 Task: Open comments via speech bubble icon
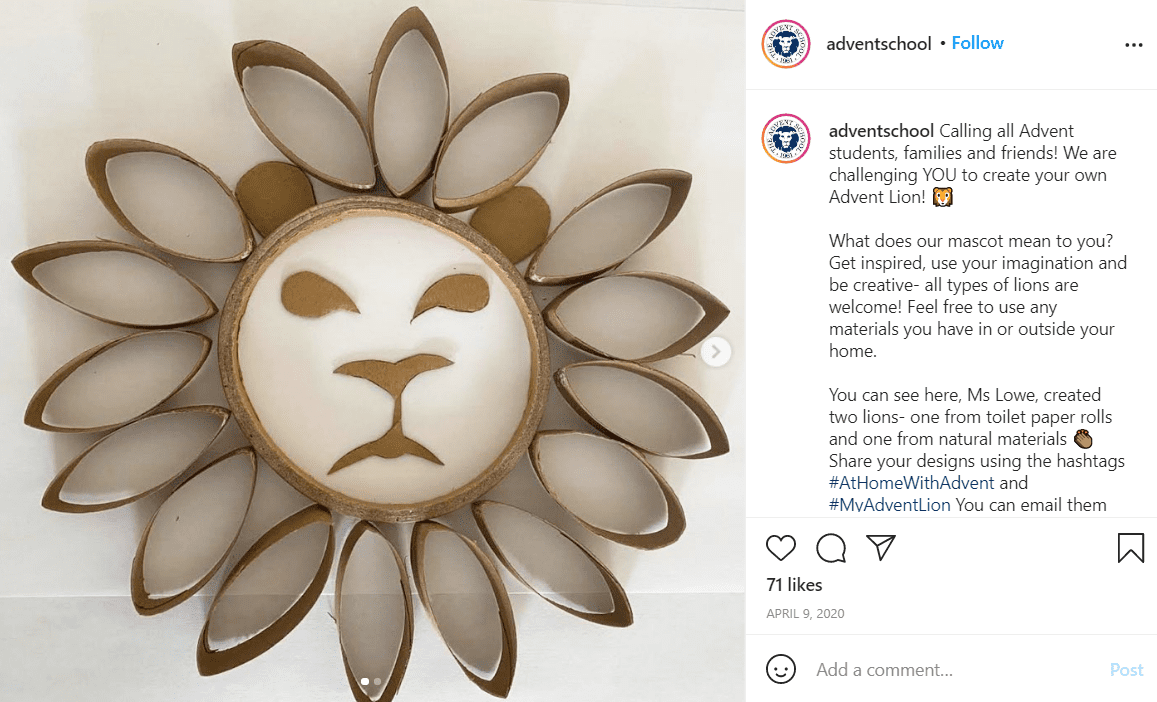[x=831, y=548]
